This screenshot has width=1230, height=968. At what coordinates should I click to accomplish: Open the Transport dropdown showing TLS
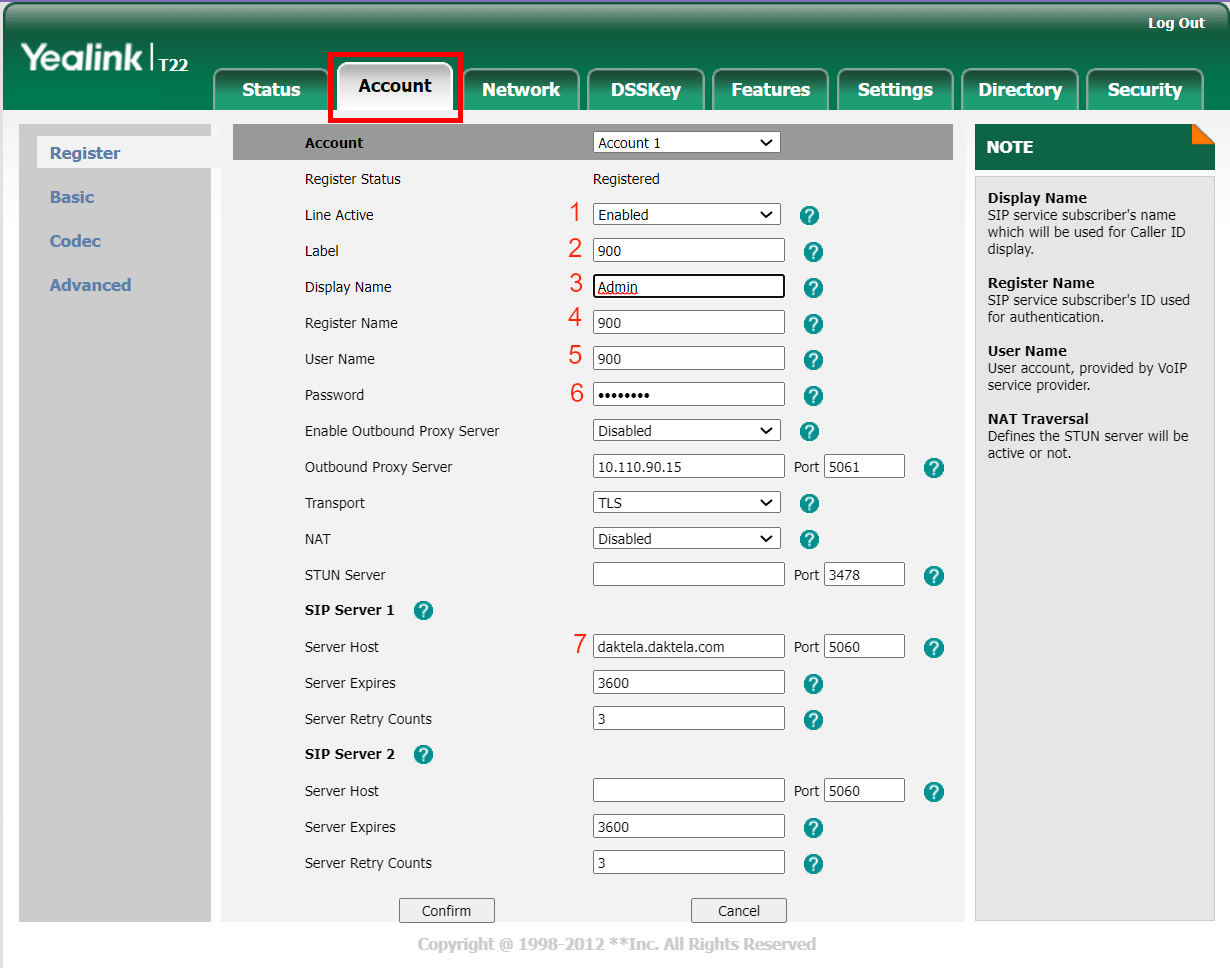click(686, 503)
